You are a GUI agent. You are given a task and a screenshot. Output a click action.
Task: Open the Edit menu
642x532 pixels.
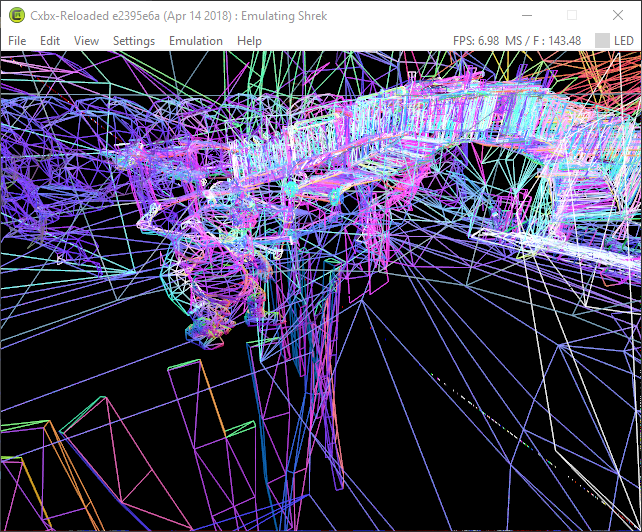pos(50,41)
